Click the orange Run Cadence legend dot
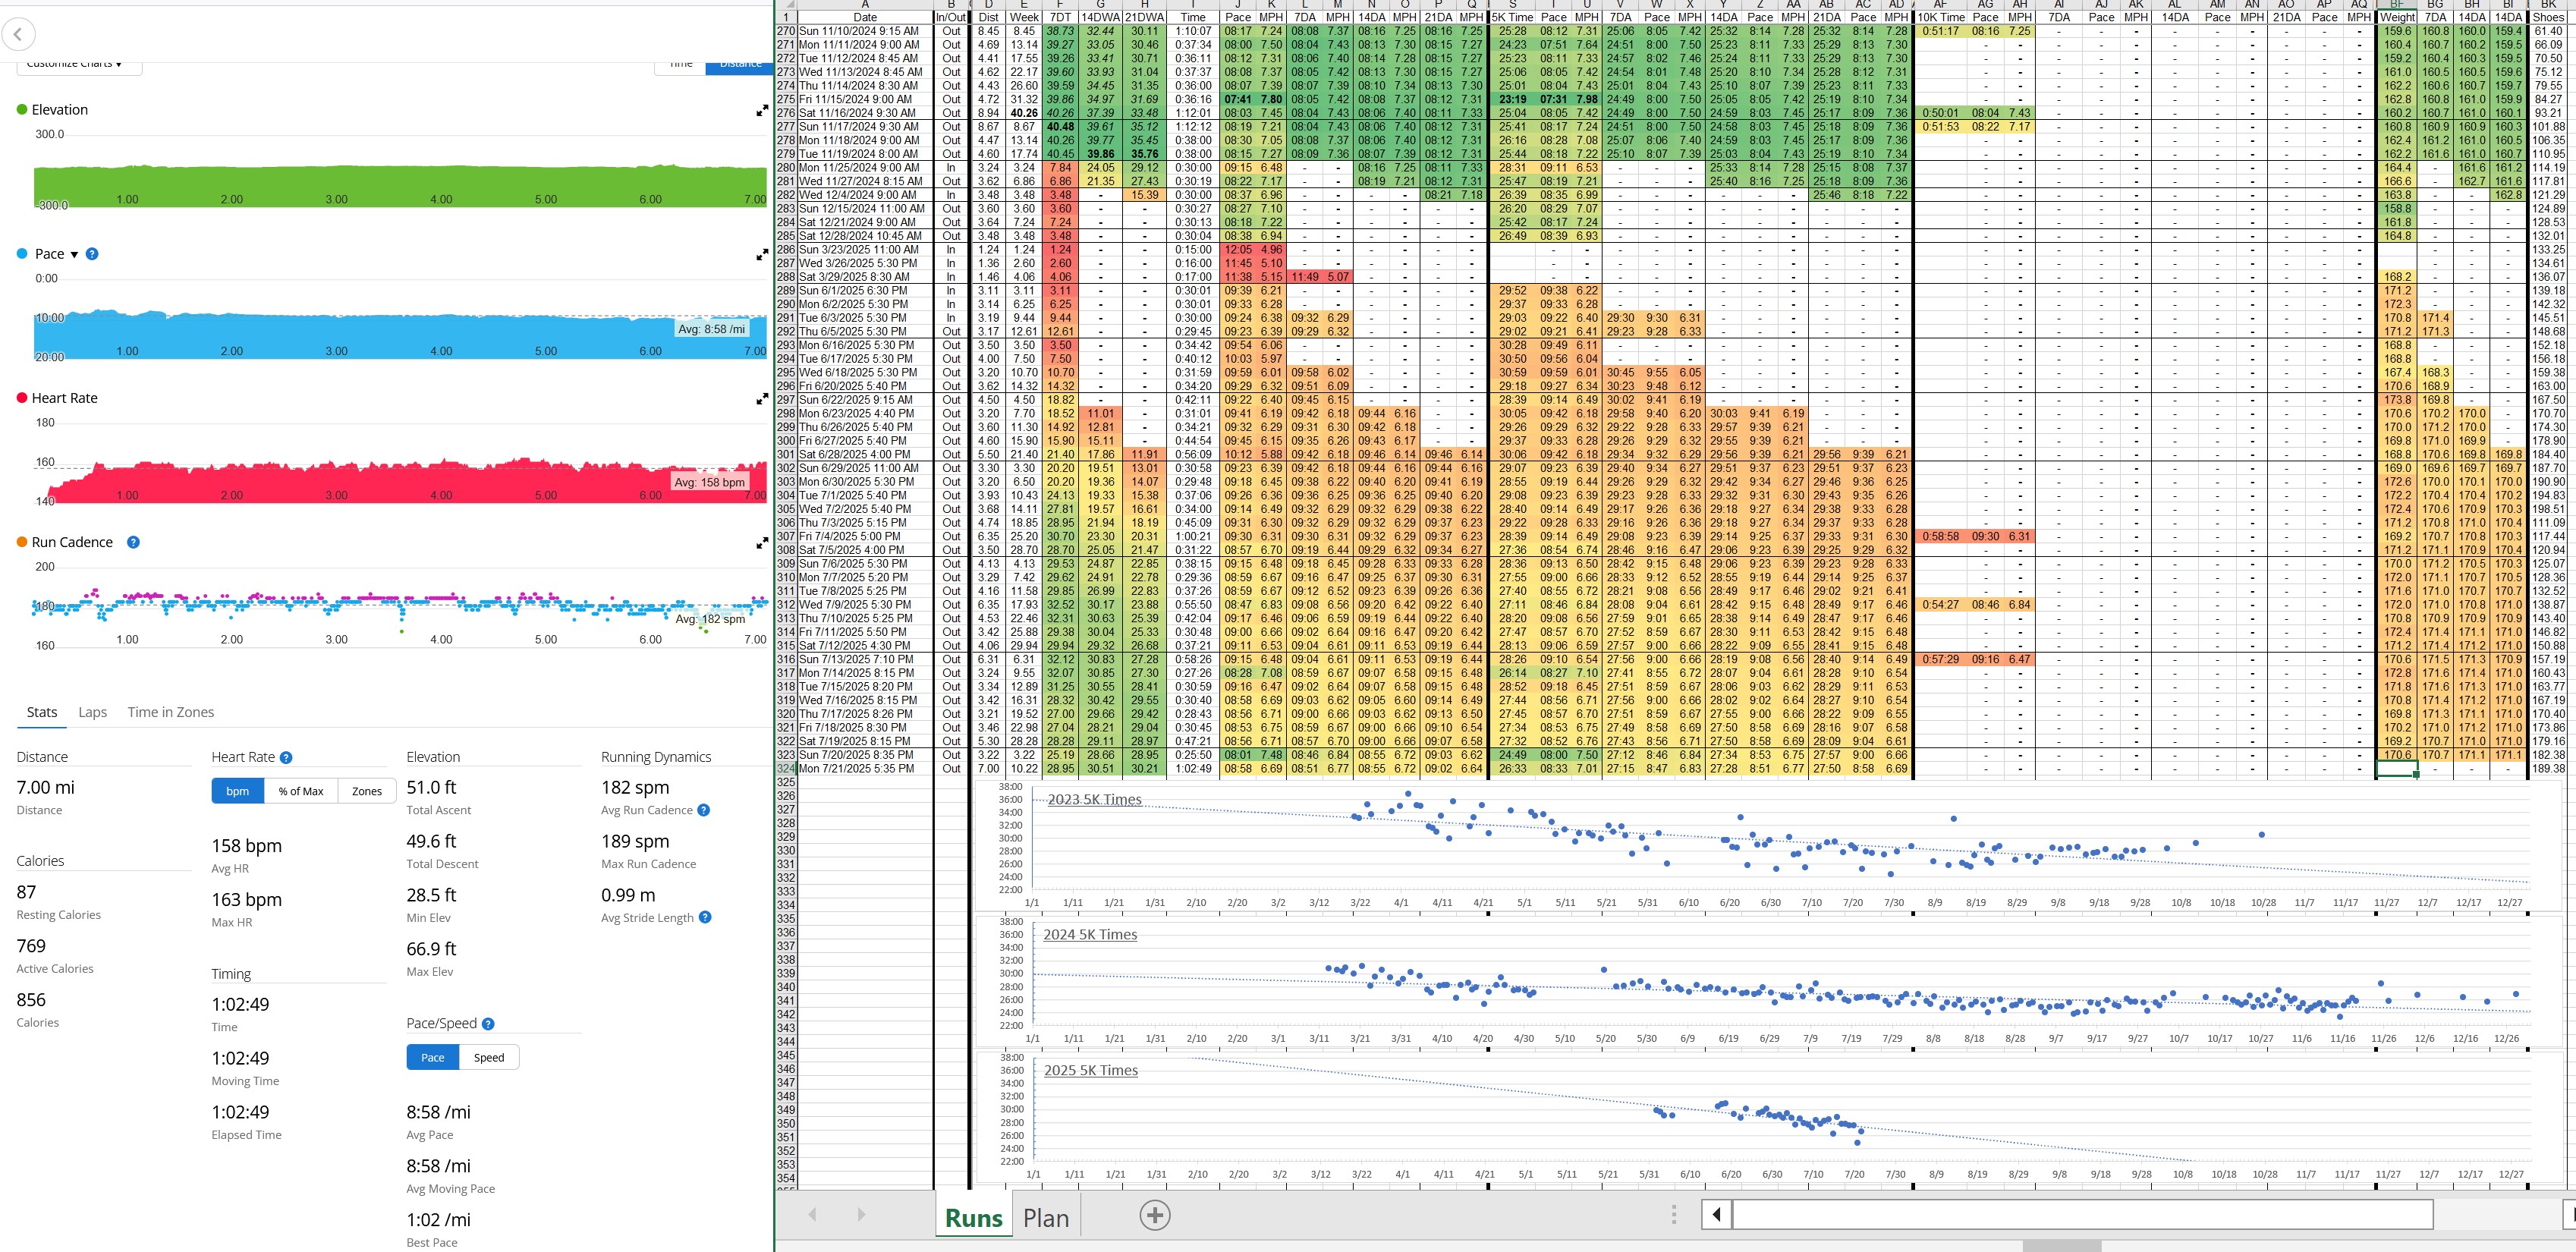The width and height of the screenshot is (2576, 1252). tap(22, 542)
